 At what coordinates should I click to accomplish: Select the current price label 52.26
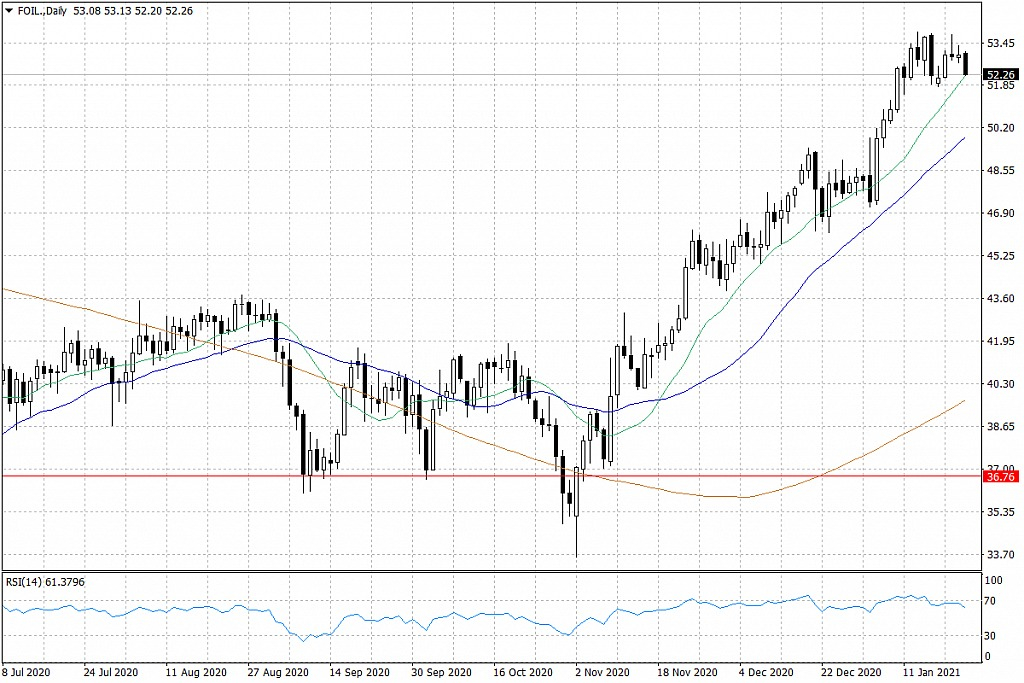(1001, 75)
